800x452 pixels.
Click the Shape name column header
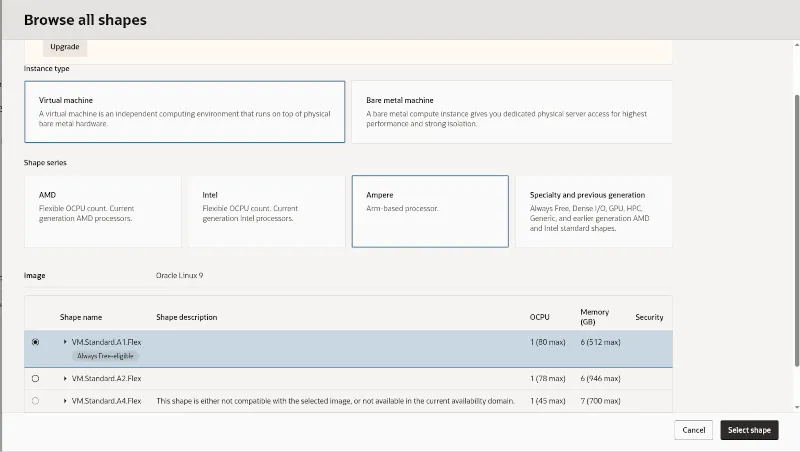coord(81,317)
